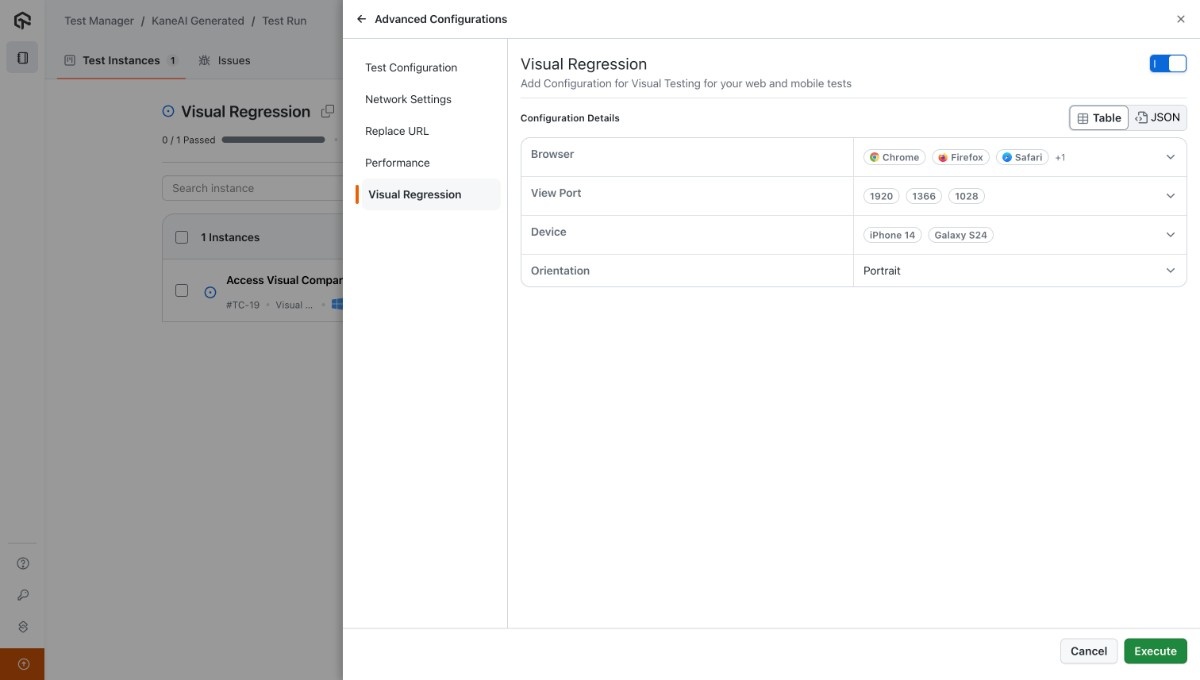
Task: Click the LambdaTest logo icon
Action: pos(21,18)
